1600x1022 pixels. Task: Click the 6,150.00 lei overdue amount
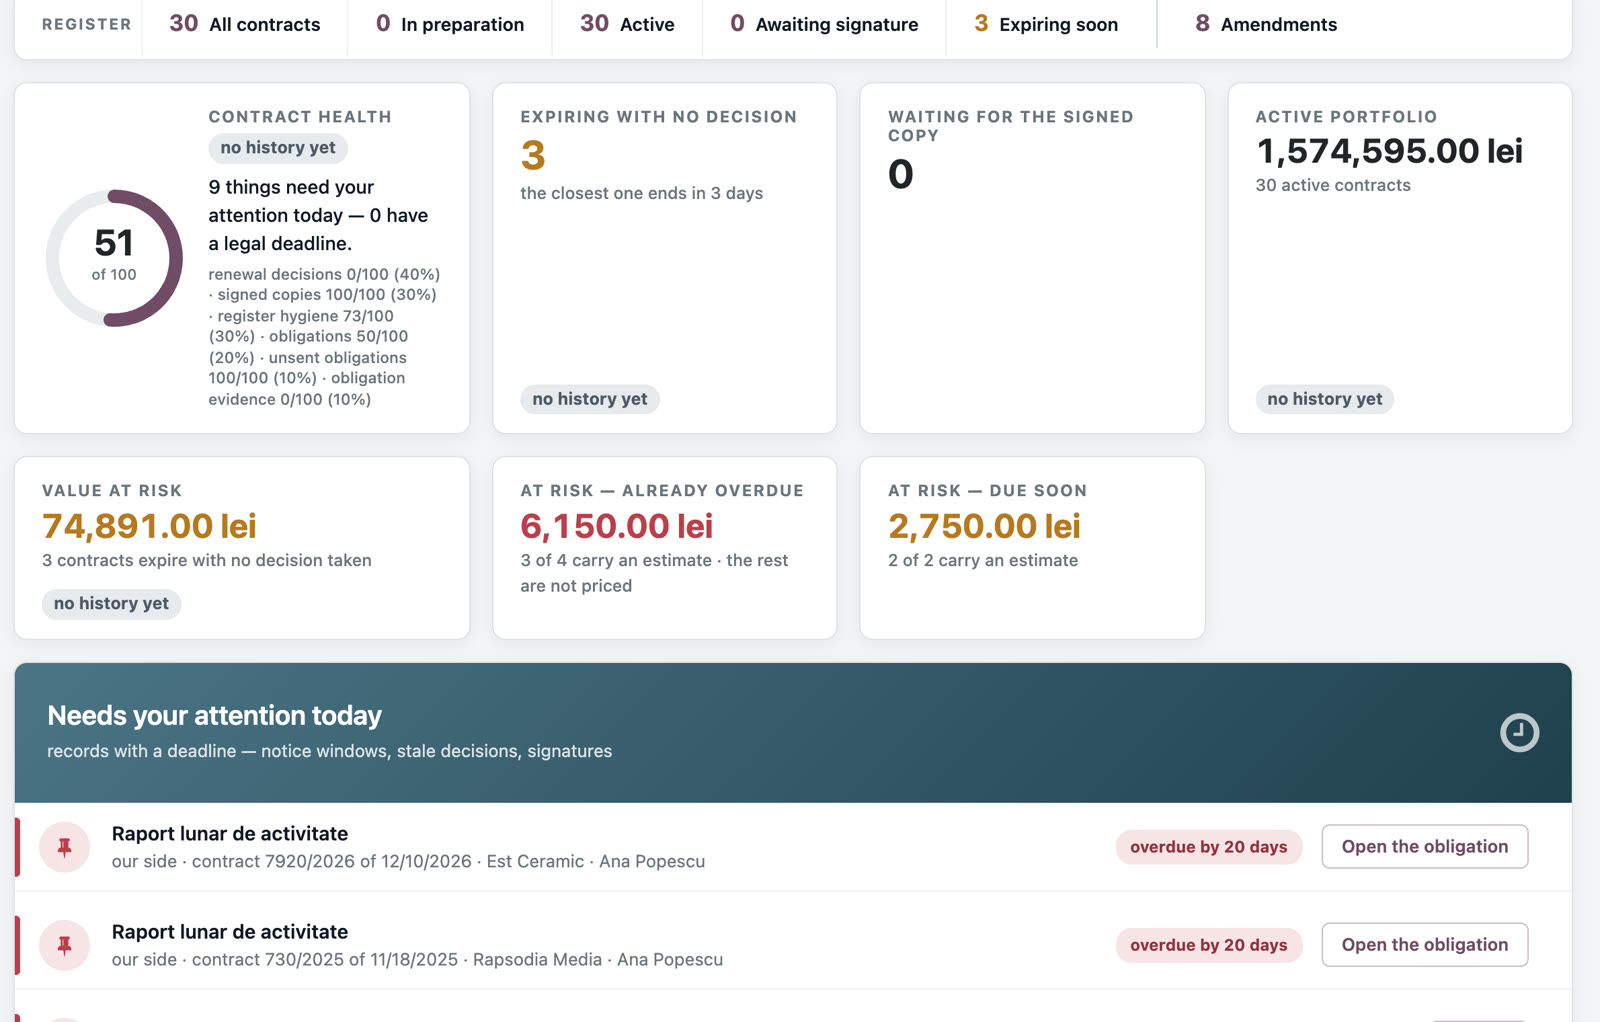tap(616, 526)
